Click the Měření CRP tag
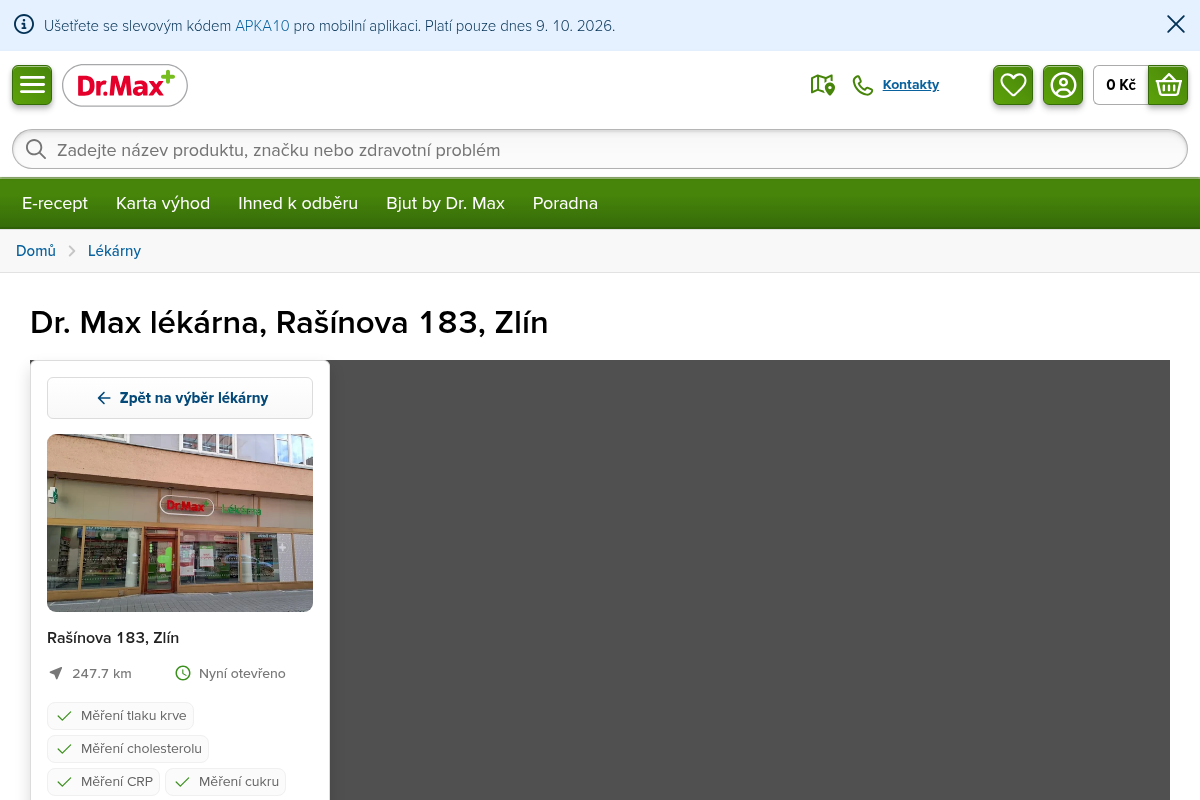 pos(104,782)
